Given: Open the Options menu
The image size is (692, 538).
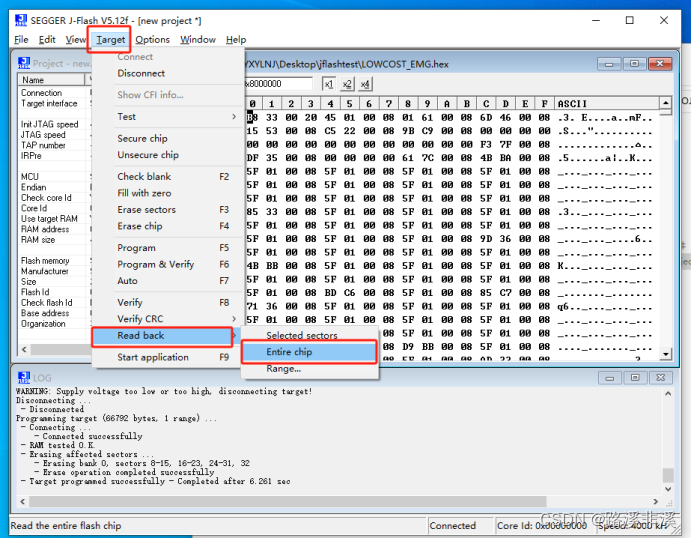Looking at the screenshot, I should point(152,40).
